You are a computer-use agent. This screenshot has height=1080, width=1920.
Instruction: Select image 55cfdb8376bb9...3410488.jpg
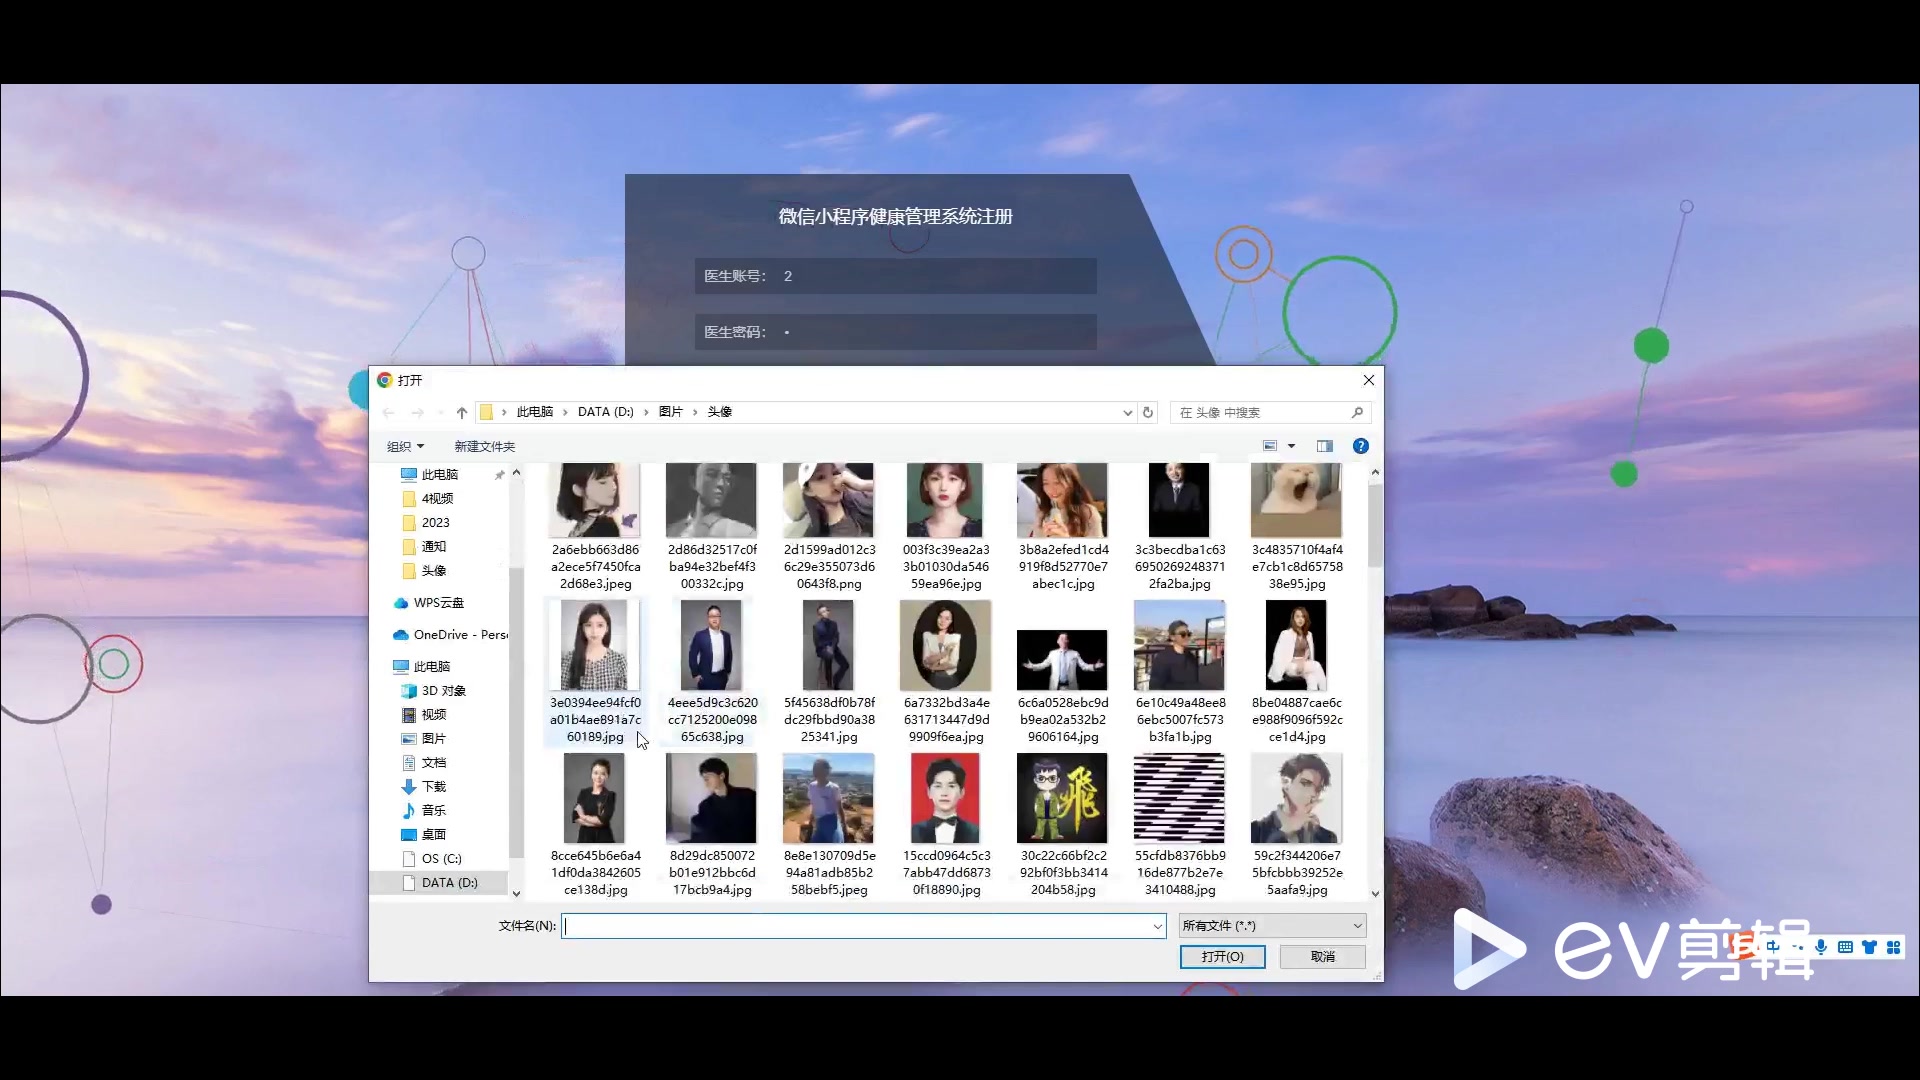point(1180,825)
